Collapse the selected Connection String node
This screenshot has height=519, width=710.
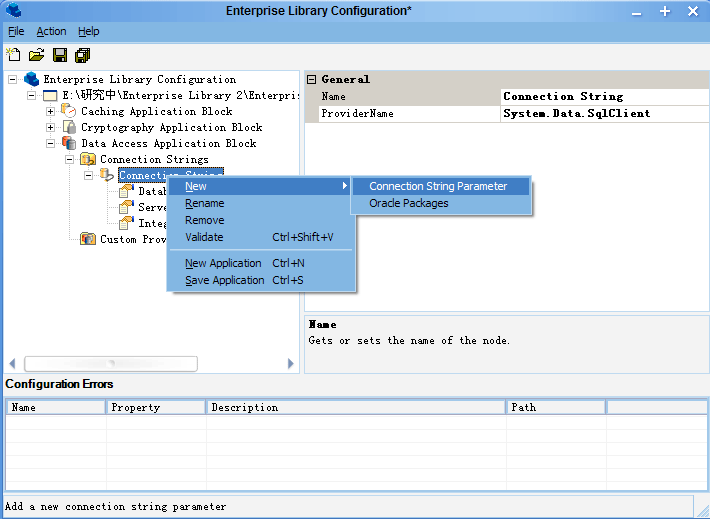88,175
